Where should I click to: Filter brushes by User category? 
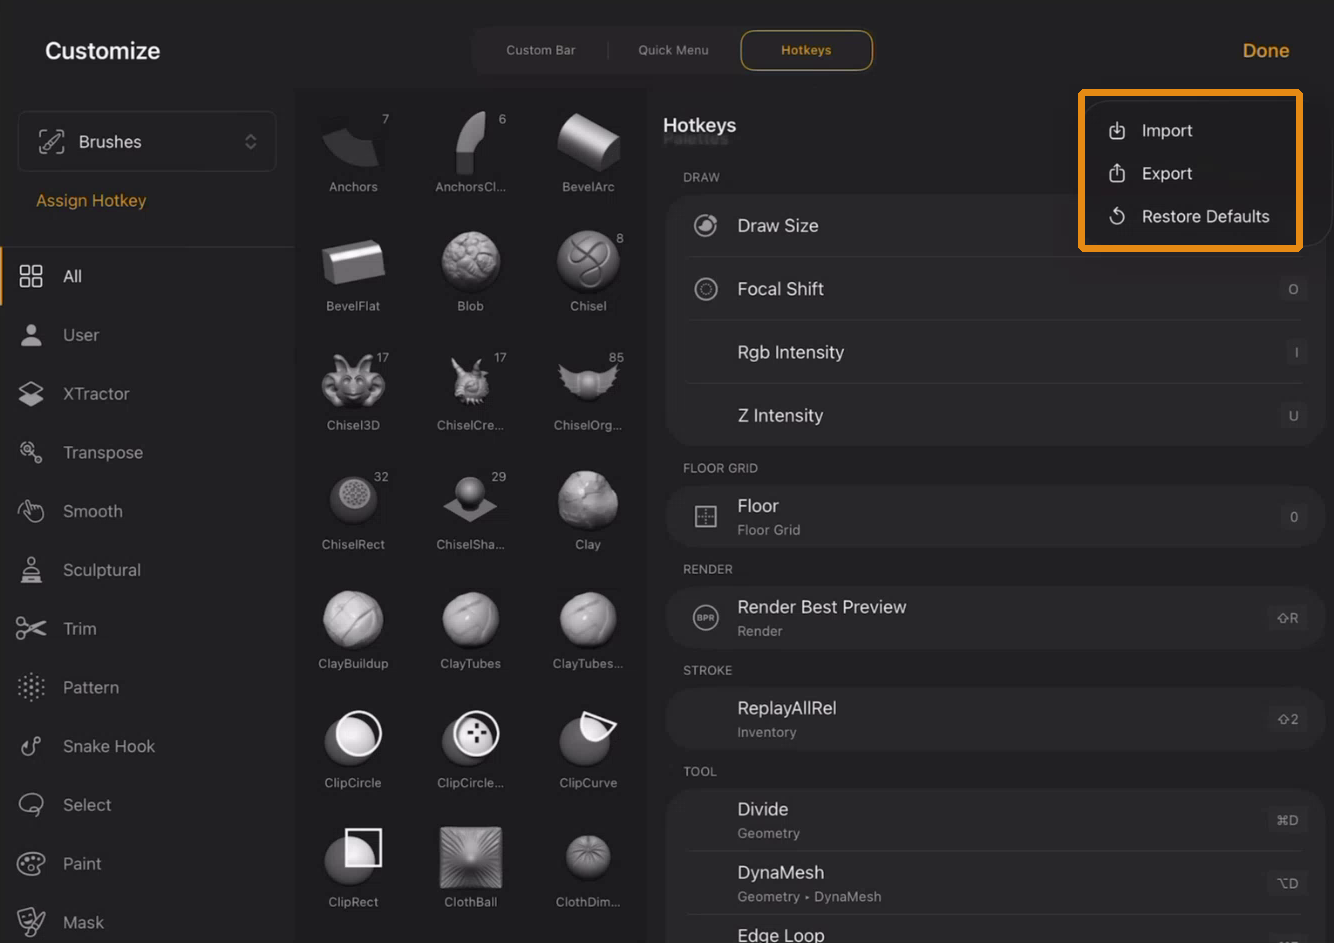pos(147,335)
